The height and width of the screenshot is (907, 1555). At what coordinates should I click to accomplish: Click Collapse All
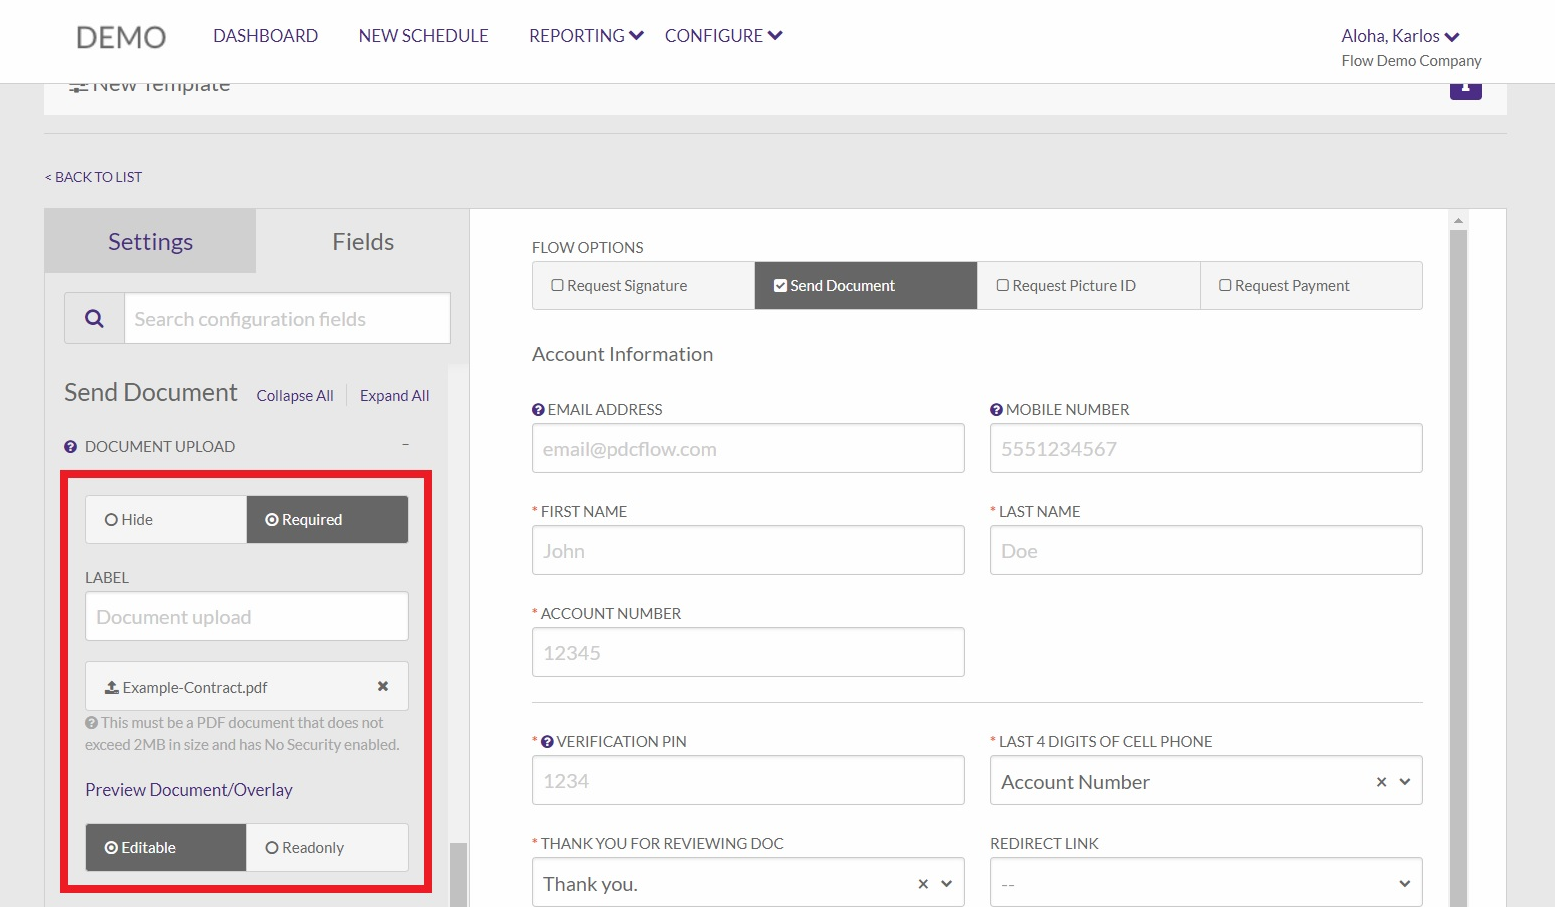[x=295, y=396]
